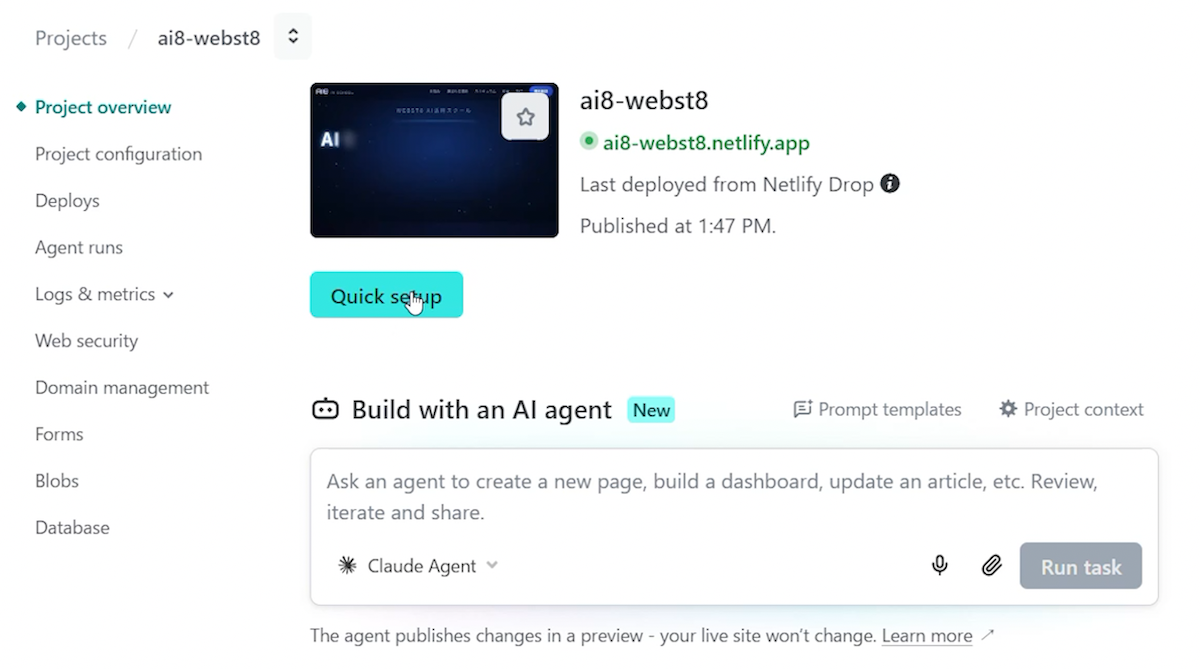Follow the Learn more link

[x=927, y=636]
